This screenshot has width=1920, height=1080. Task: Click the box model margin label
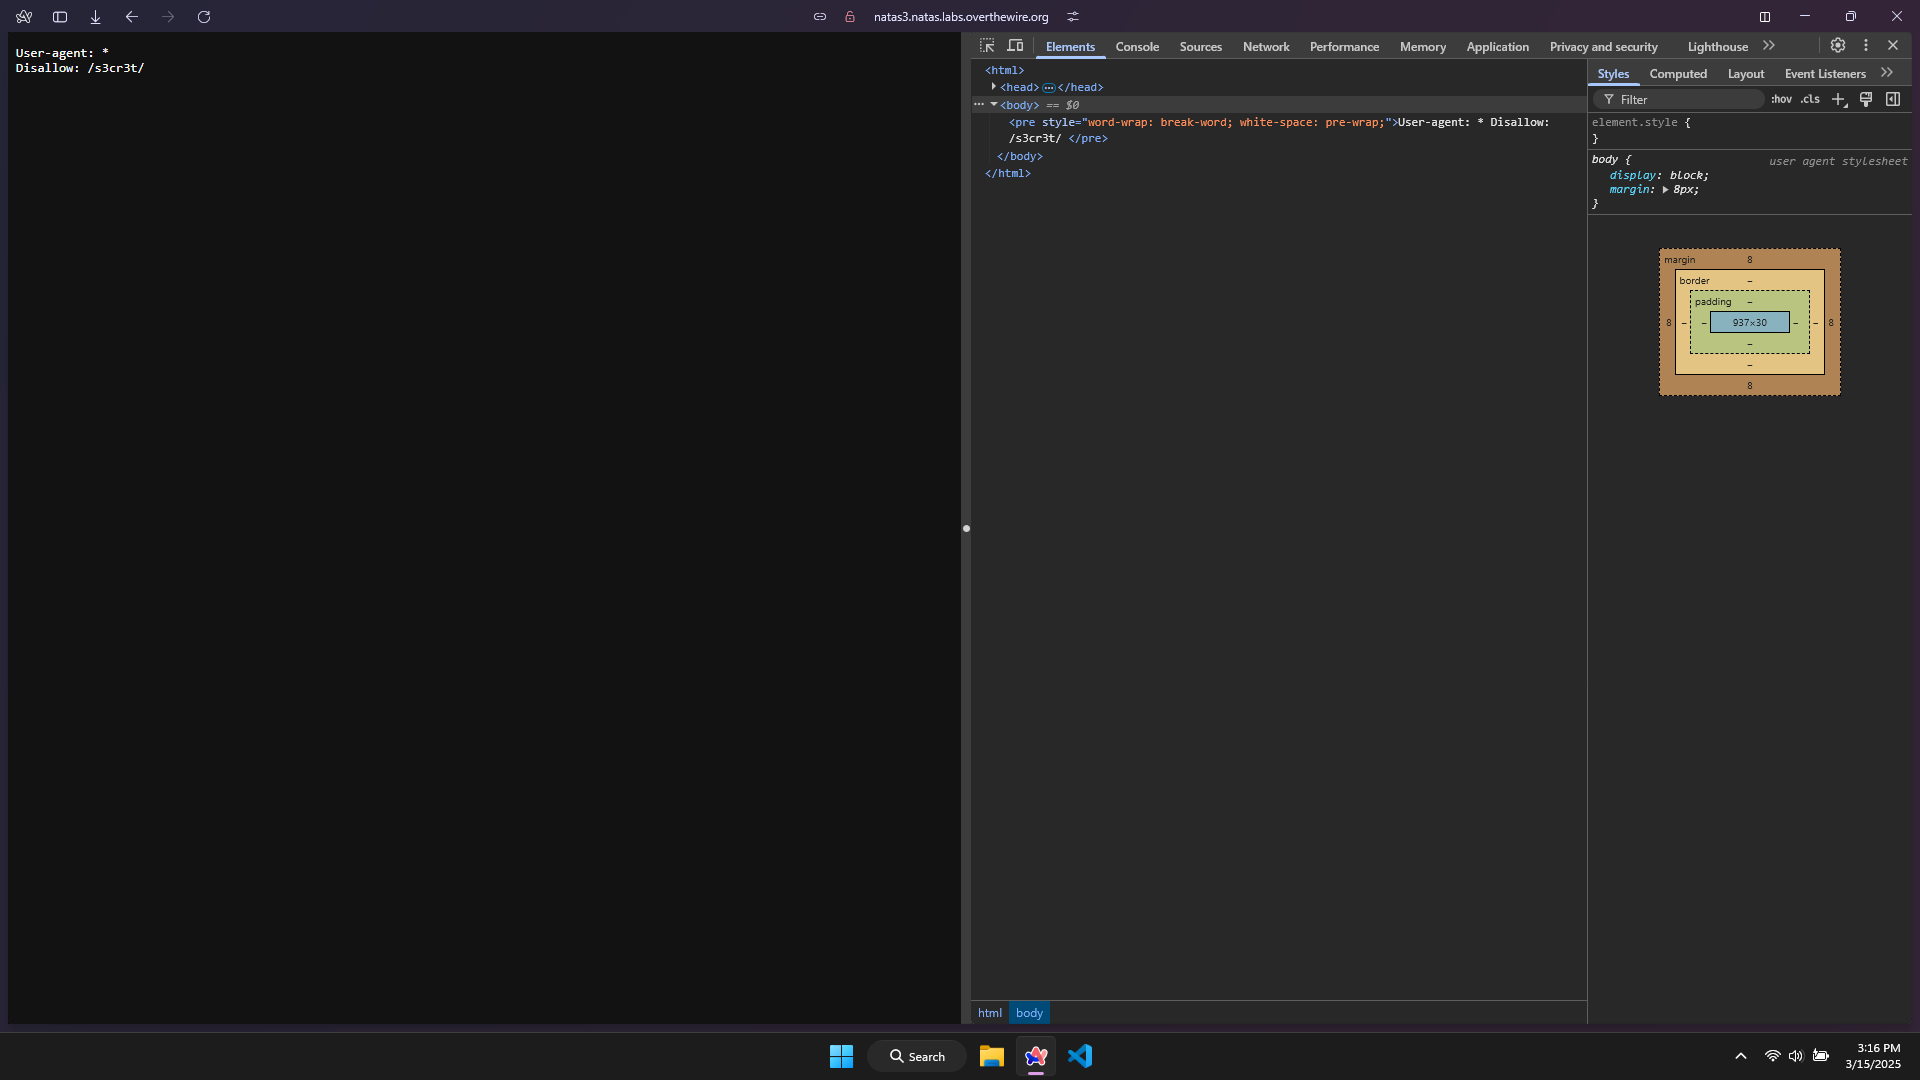click(1679, 260)
